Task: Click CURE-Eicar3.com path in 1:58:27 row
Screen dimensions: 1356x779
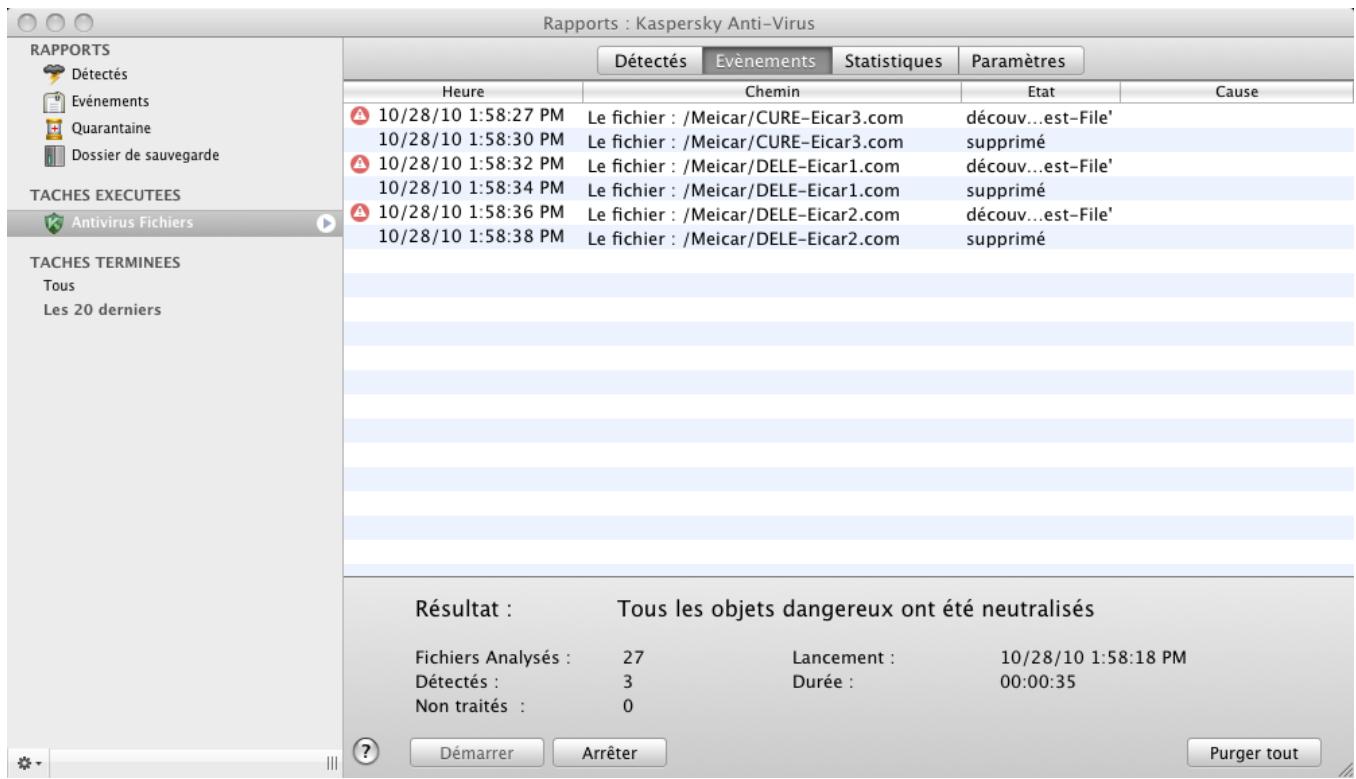Action: coord(746,118)
